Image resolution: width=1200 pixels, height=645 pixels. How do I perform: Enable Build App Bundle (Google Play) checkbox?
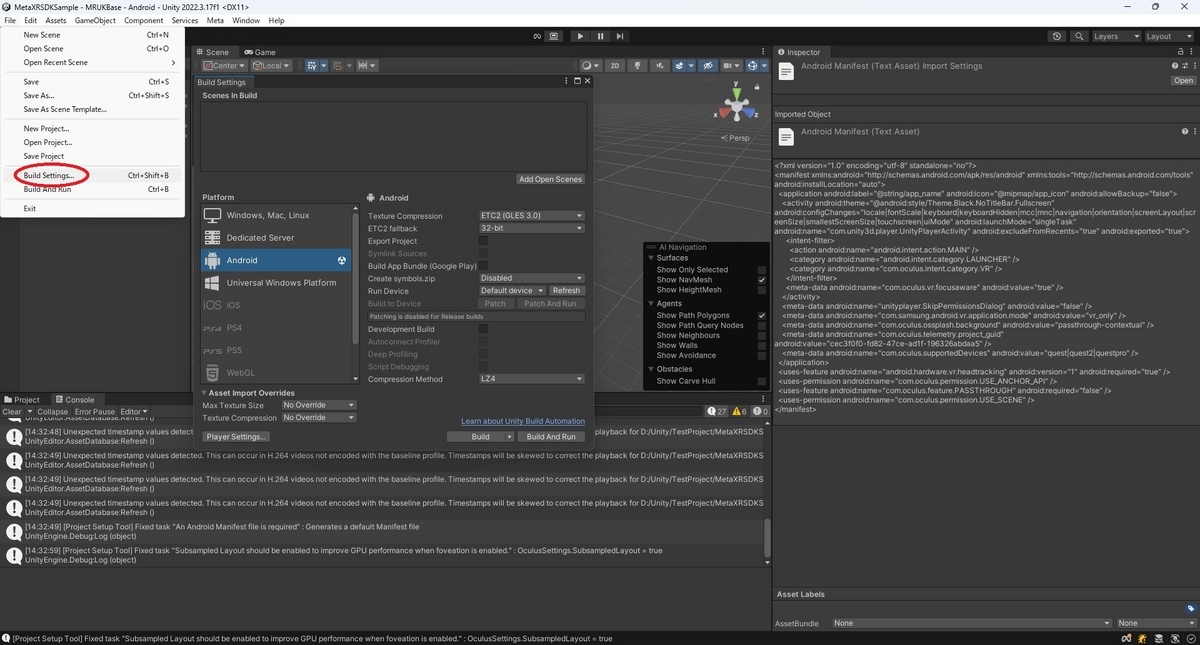[x=483, y=266]
